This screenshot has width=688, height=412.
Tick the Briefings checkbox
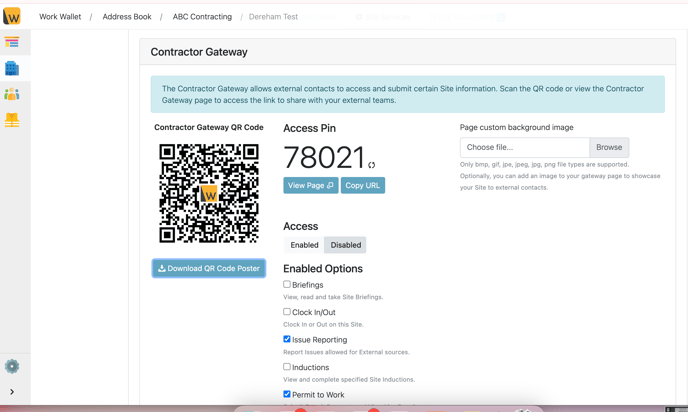click(287, 284)
